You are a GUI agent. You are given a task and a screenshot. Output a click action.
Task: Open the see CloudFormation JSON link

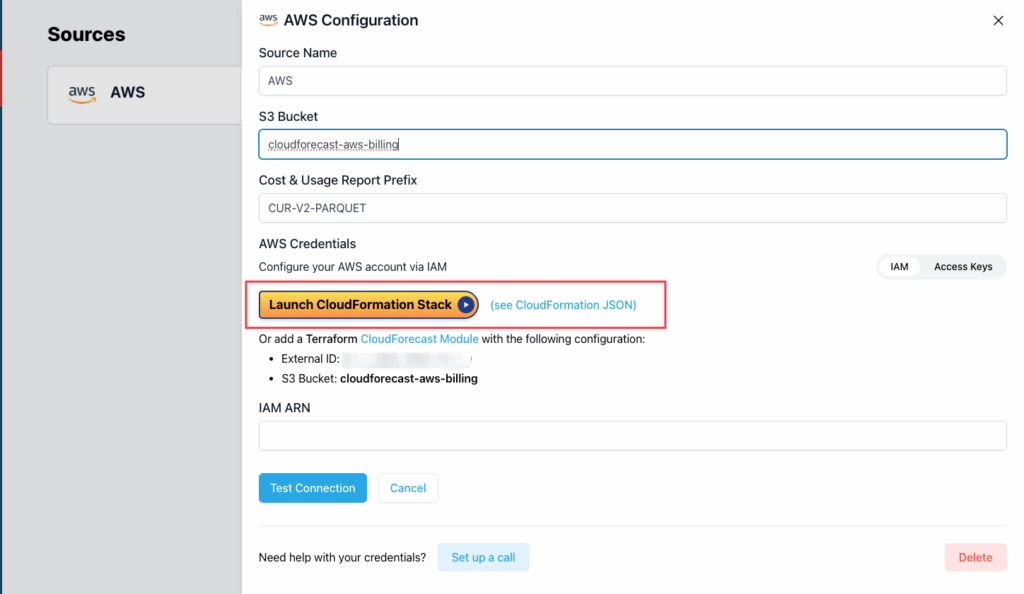pyautogui.click(x=563, y=305)
